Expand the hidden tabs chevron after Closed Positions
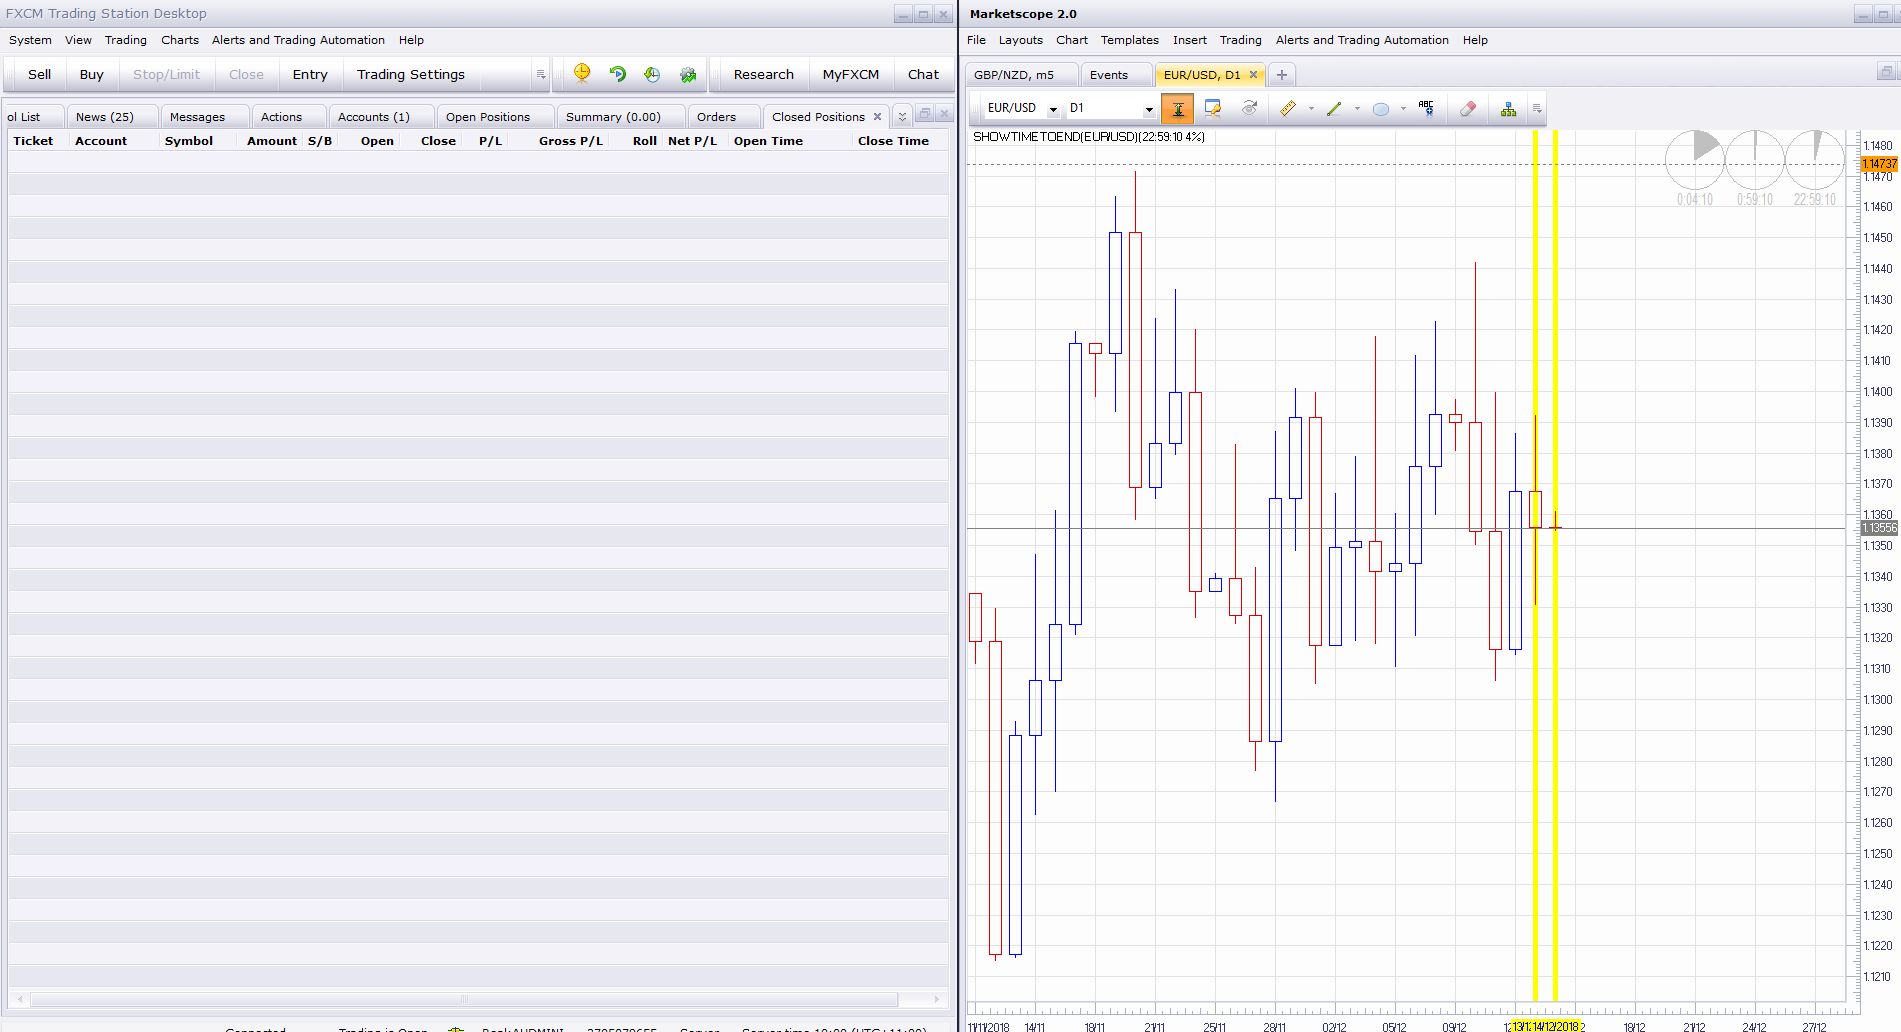1901x1032 pixels. click(902, 117)
